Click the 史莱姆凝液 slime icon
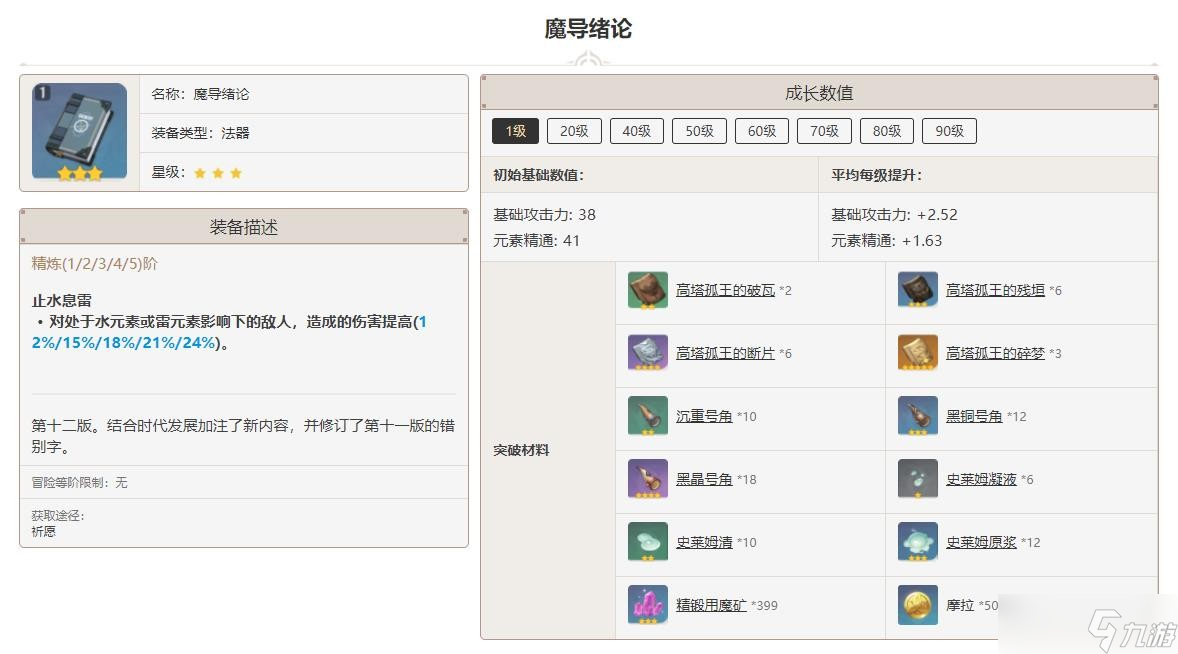The height and width of the screenshot is (654, 1178). 917,480
